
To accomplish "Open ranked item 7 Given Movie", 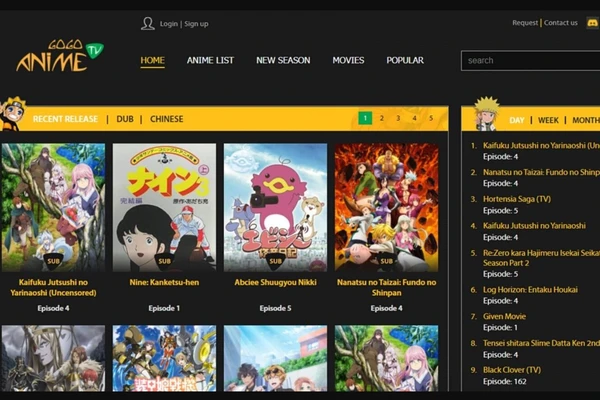I will 504,317.
